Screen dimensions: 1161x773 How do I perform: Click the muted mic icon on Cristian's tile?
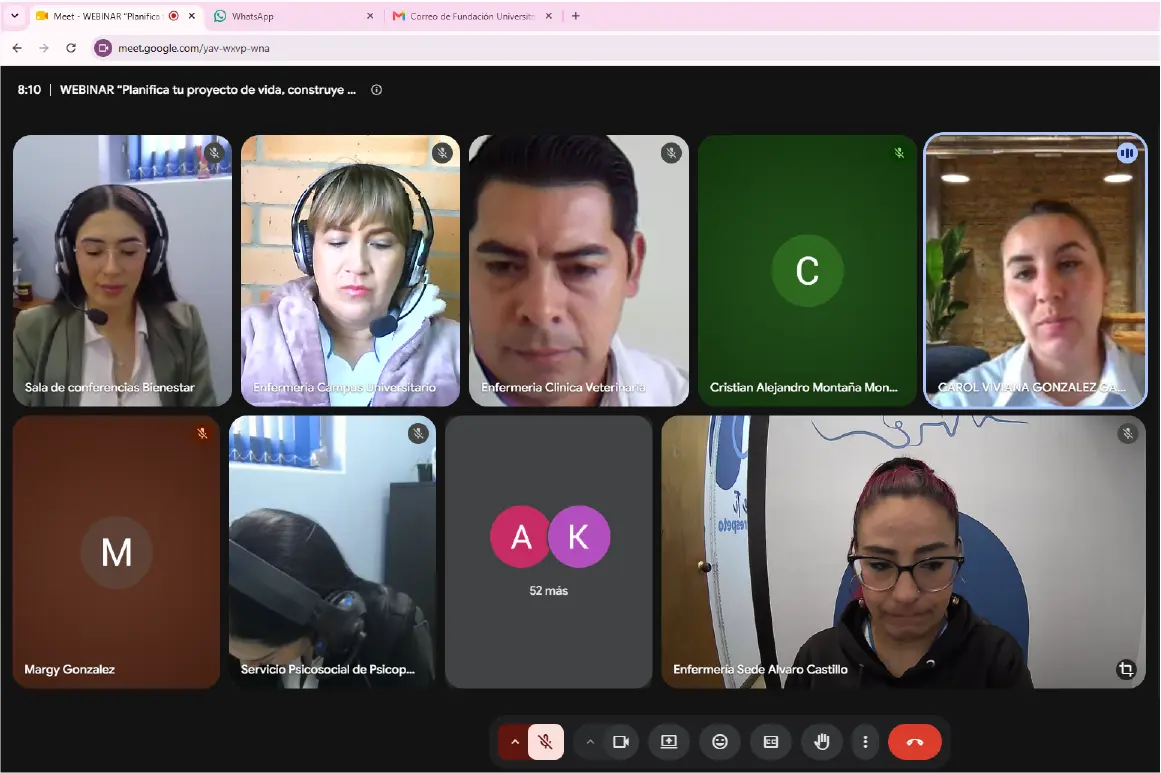tap(899, 153)
